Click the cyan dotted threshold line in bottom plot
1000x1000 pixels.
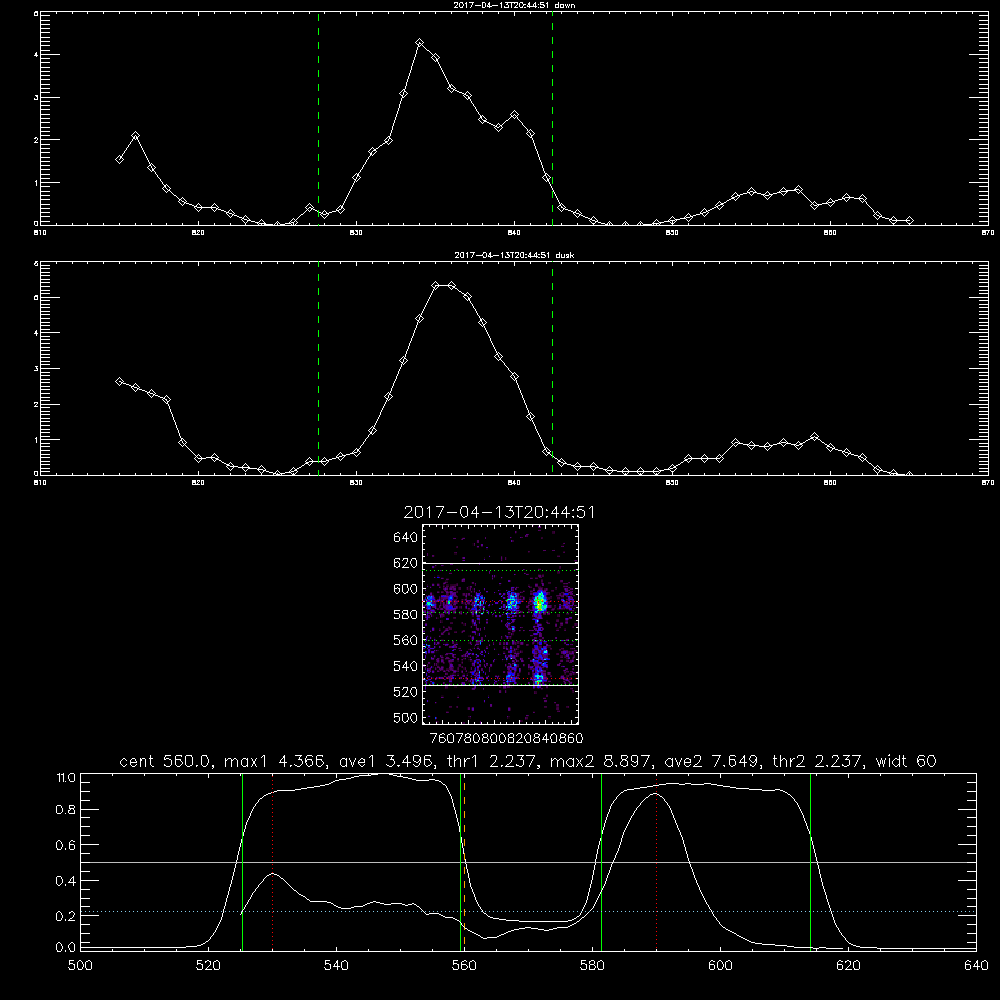click(528, 911)
